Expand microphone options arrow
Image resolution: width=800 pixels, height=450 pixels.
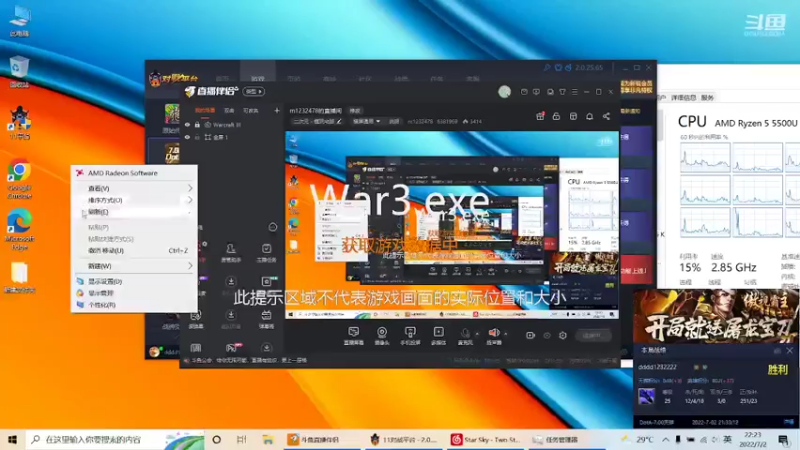(x=477, y=334)
